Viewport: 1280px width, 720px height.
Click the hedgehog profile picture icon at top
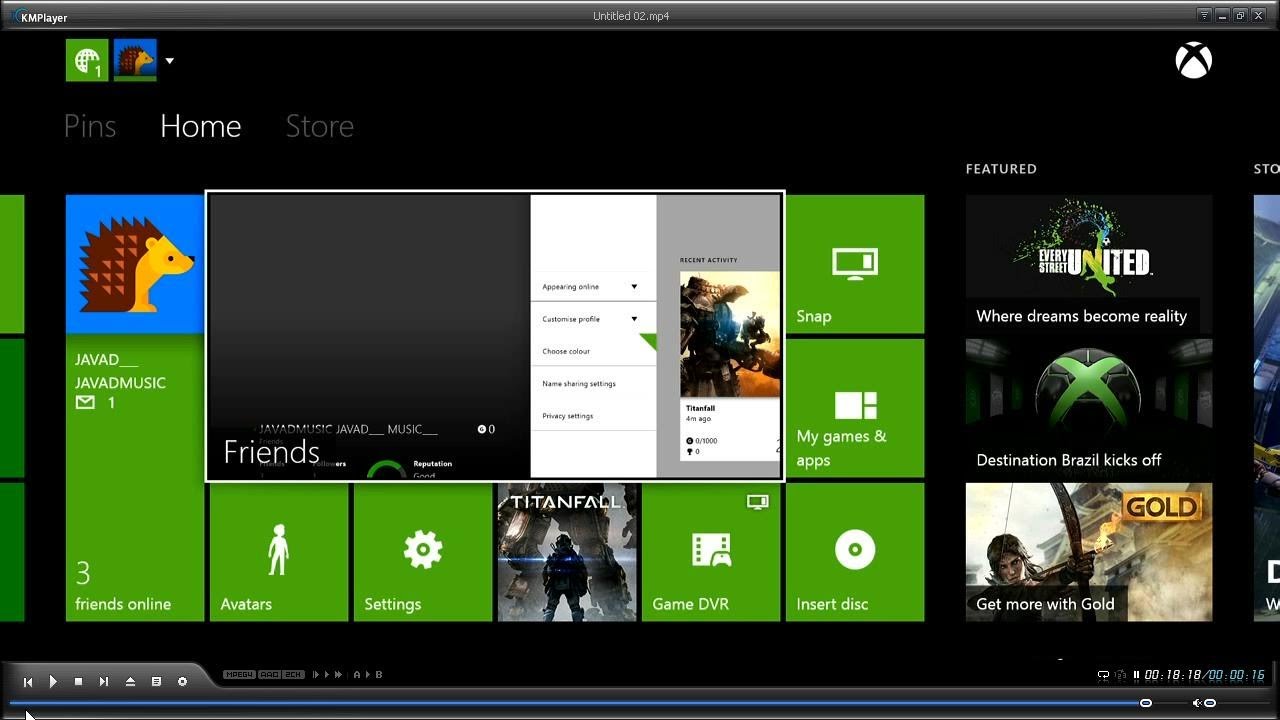coord(135,60)
